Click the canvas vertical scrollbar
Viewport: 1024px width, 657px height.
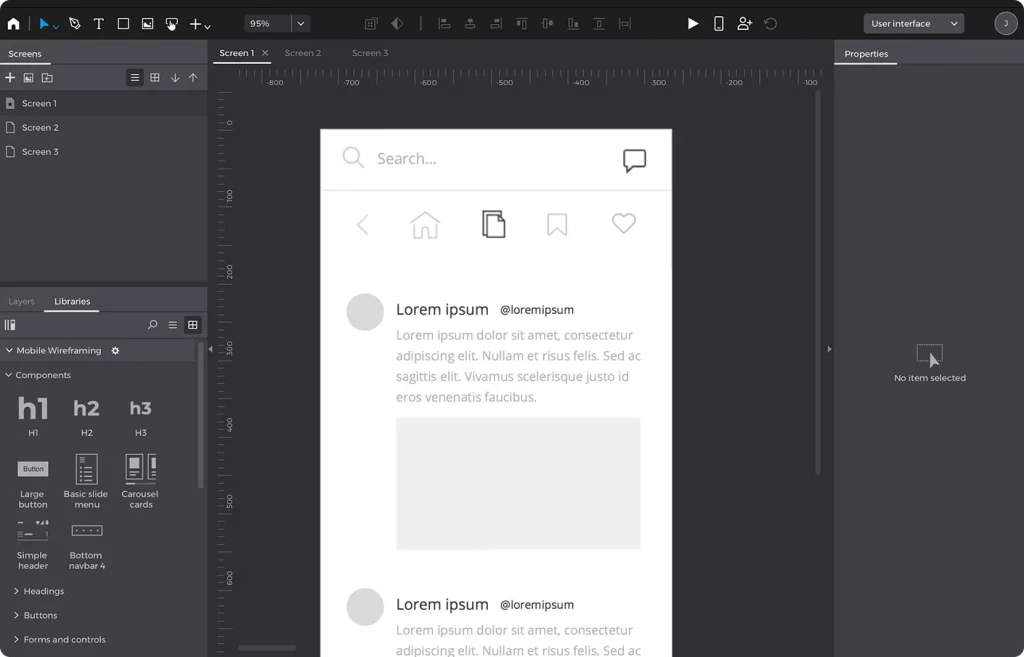tap(817, 282)
